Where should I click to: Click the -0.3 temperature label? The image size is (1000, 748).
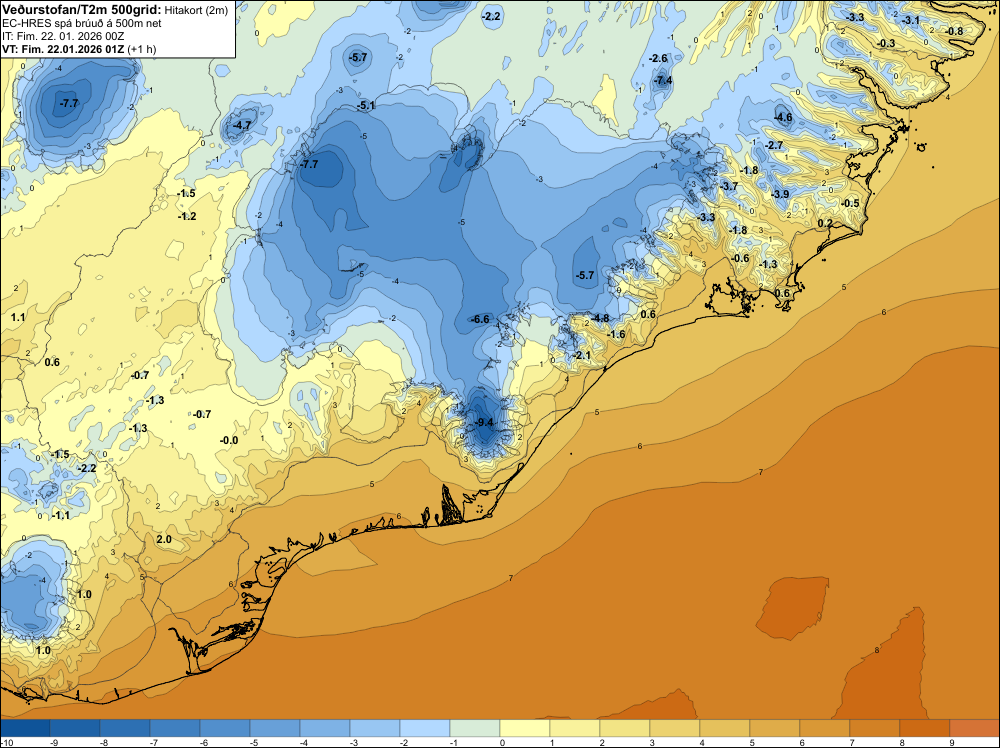886,43
